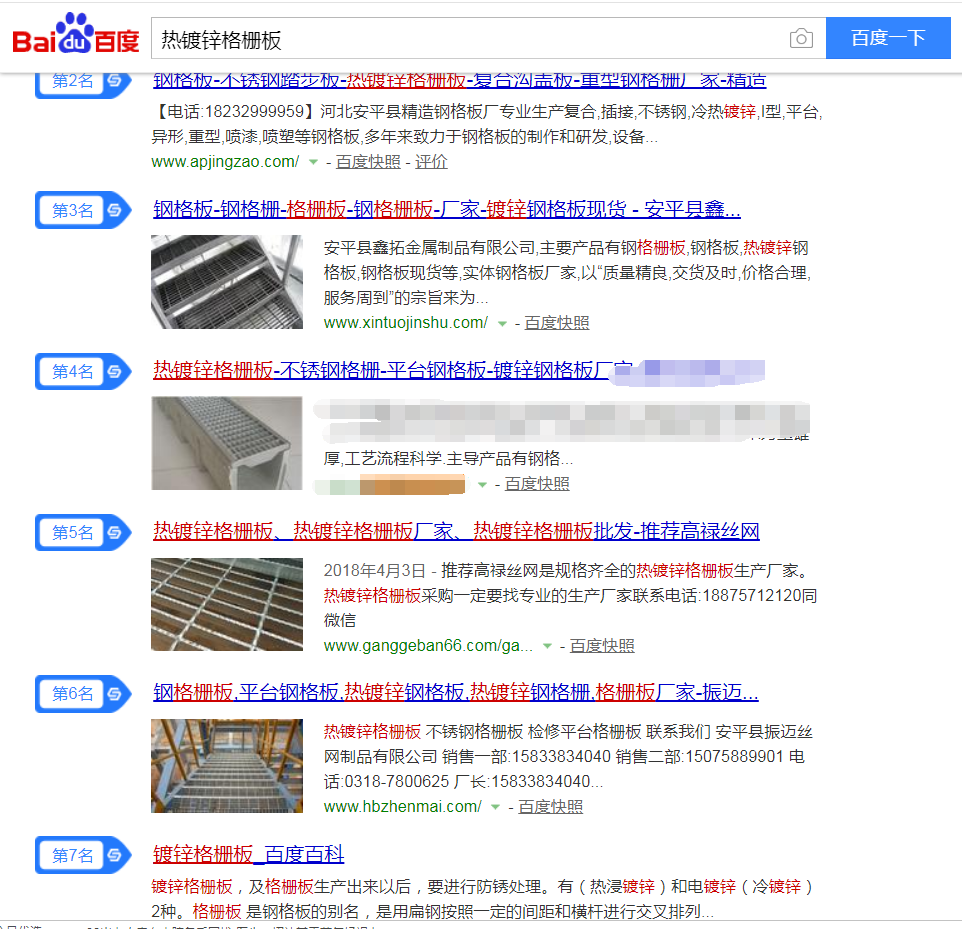This screenshot has width=962, height=929.
Task: Expand dropdown arrow next to www.apjingzao.com
Action: coord(314,162)
